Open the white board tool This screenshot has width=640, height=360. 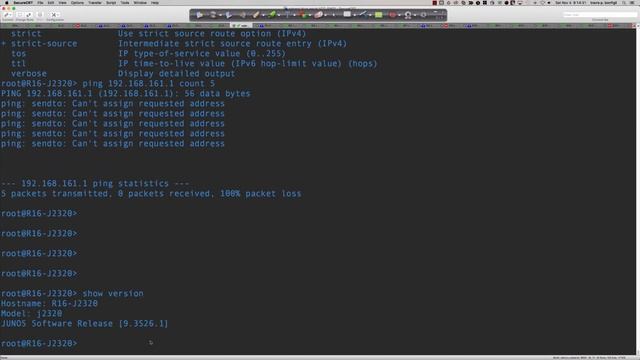(347, 15)
